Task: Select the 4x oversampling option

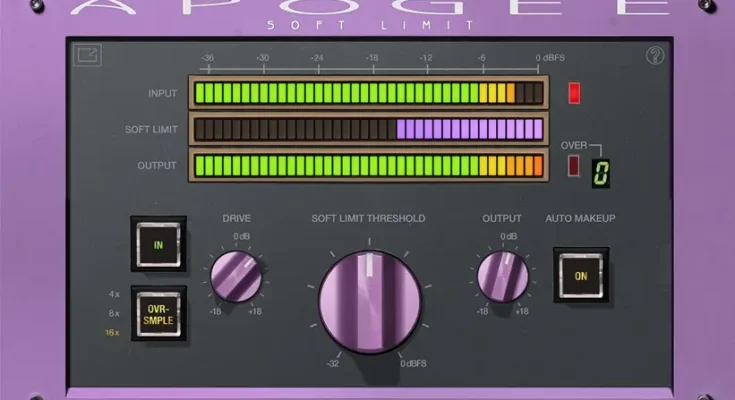Action: [x=116, y=295]
